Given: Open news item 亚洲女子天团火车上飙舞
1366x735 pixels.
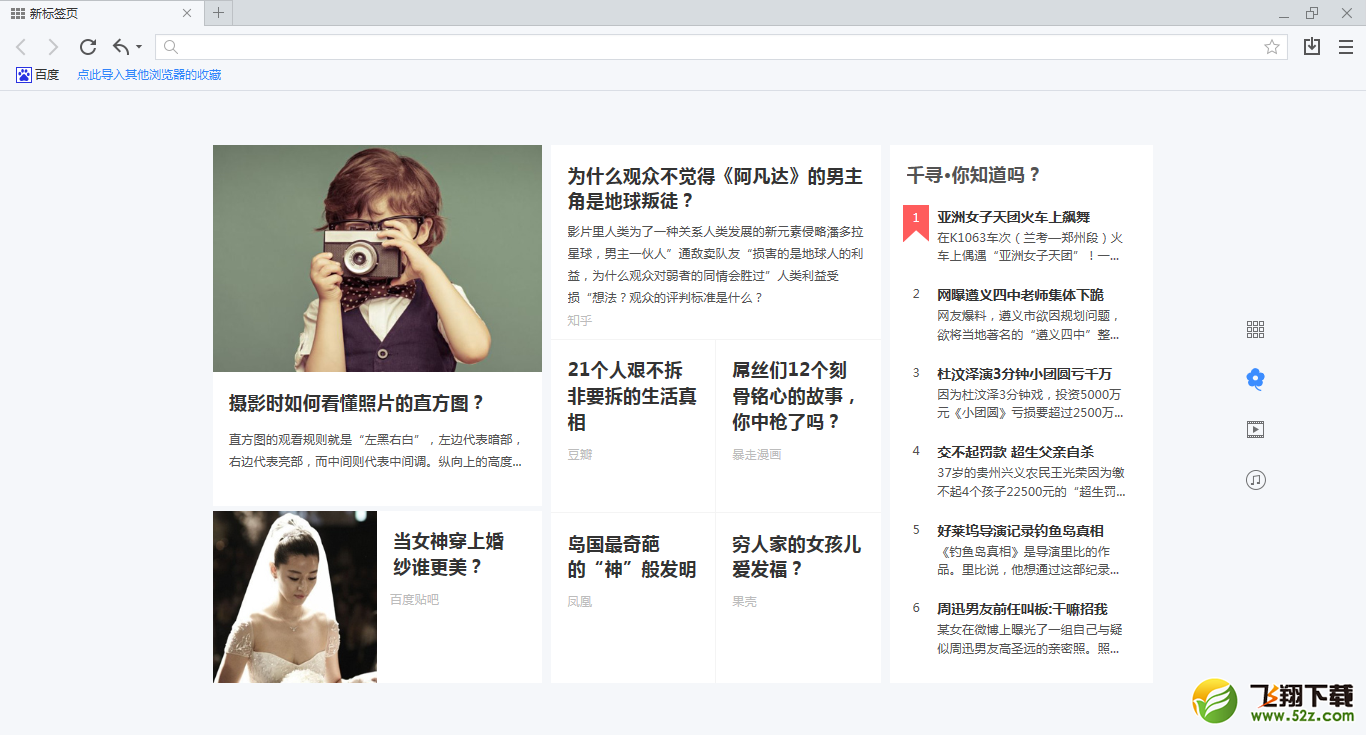Looking at the screenshot, I should (1013, 217).
